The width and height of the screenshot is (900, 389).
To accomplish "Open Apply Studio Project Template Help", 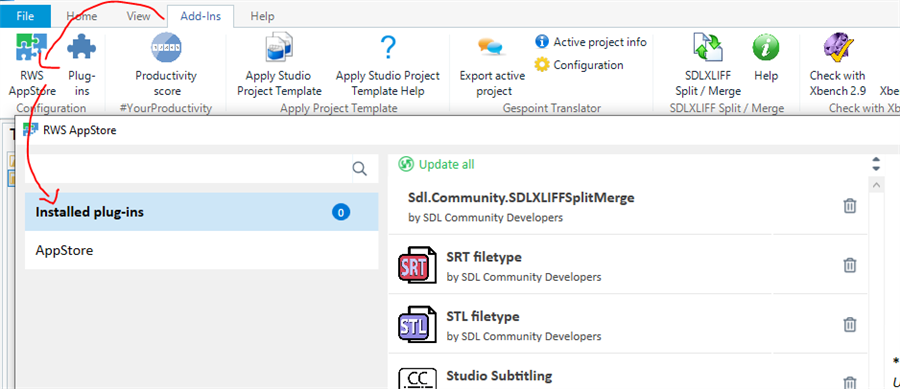I will [x=388, y=64].
